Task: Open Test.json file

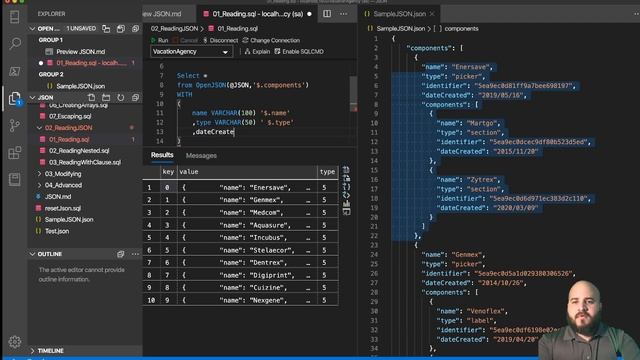Action: click(57, 231)
